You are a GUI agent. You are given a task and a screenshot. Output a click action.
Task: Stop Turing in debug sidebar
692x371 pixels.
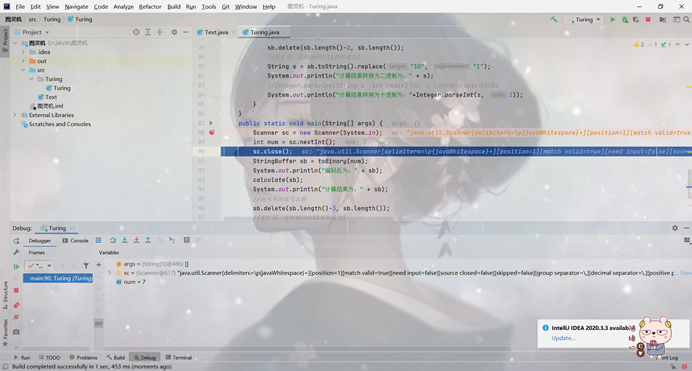[16, 290]
